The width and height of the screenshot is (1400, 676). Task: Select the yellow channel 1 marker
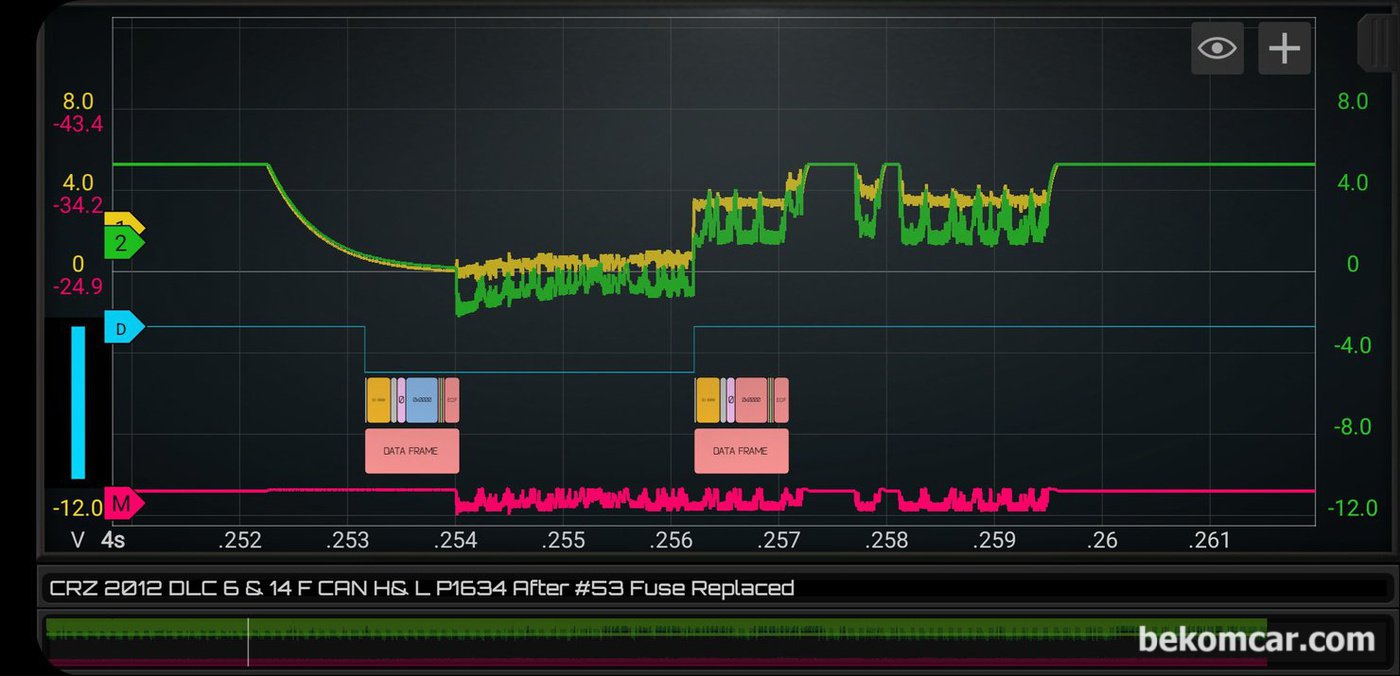(123, 221)
